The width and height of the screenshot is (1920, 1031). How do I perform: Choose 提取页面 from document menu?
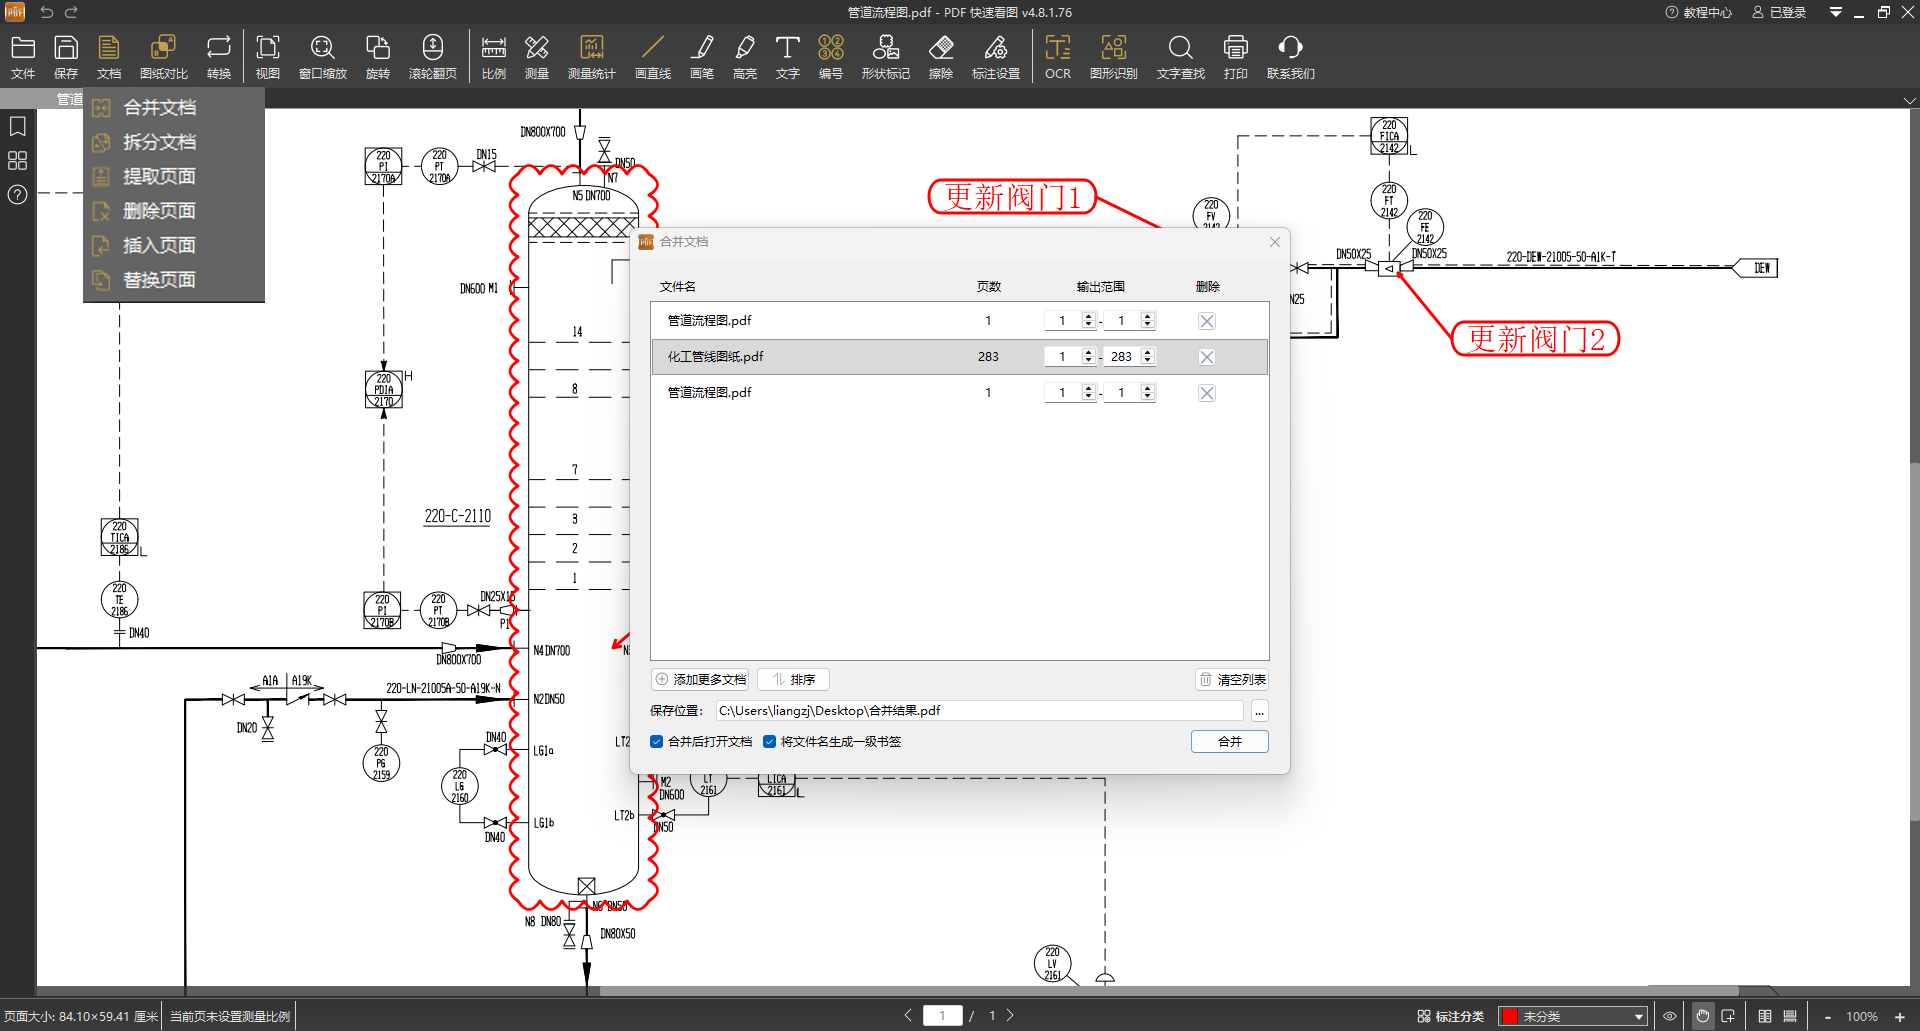(159, 177)
